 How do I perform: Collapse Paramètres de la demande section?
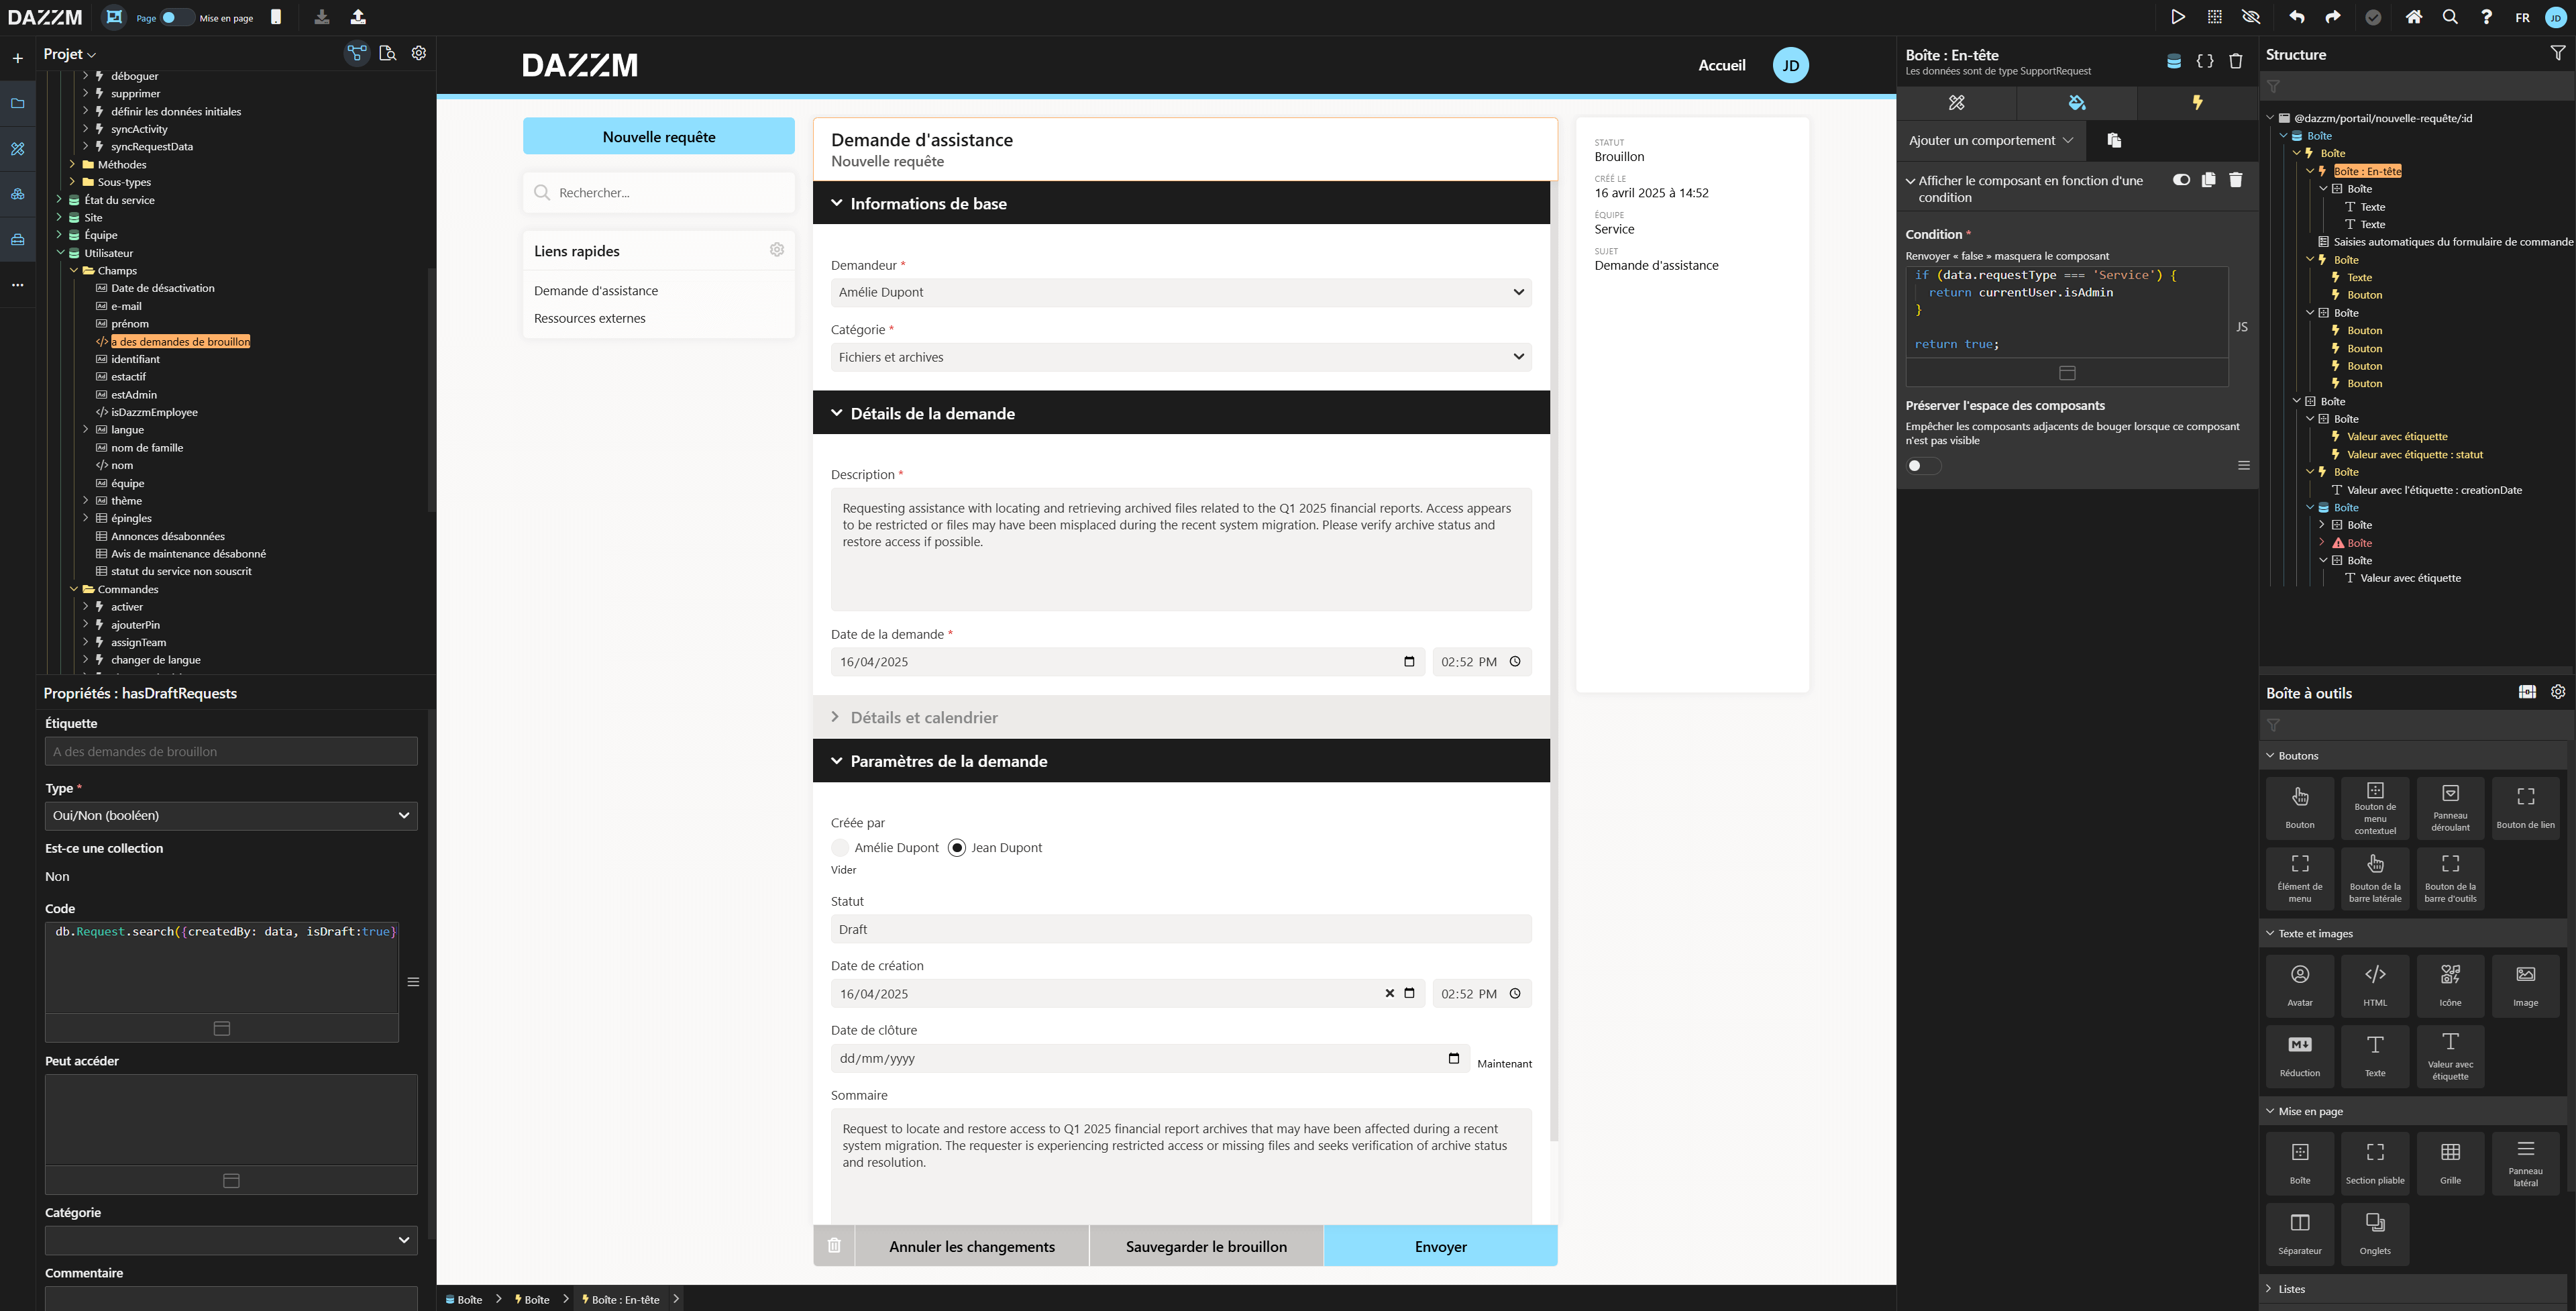[1181, 761]
